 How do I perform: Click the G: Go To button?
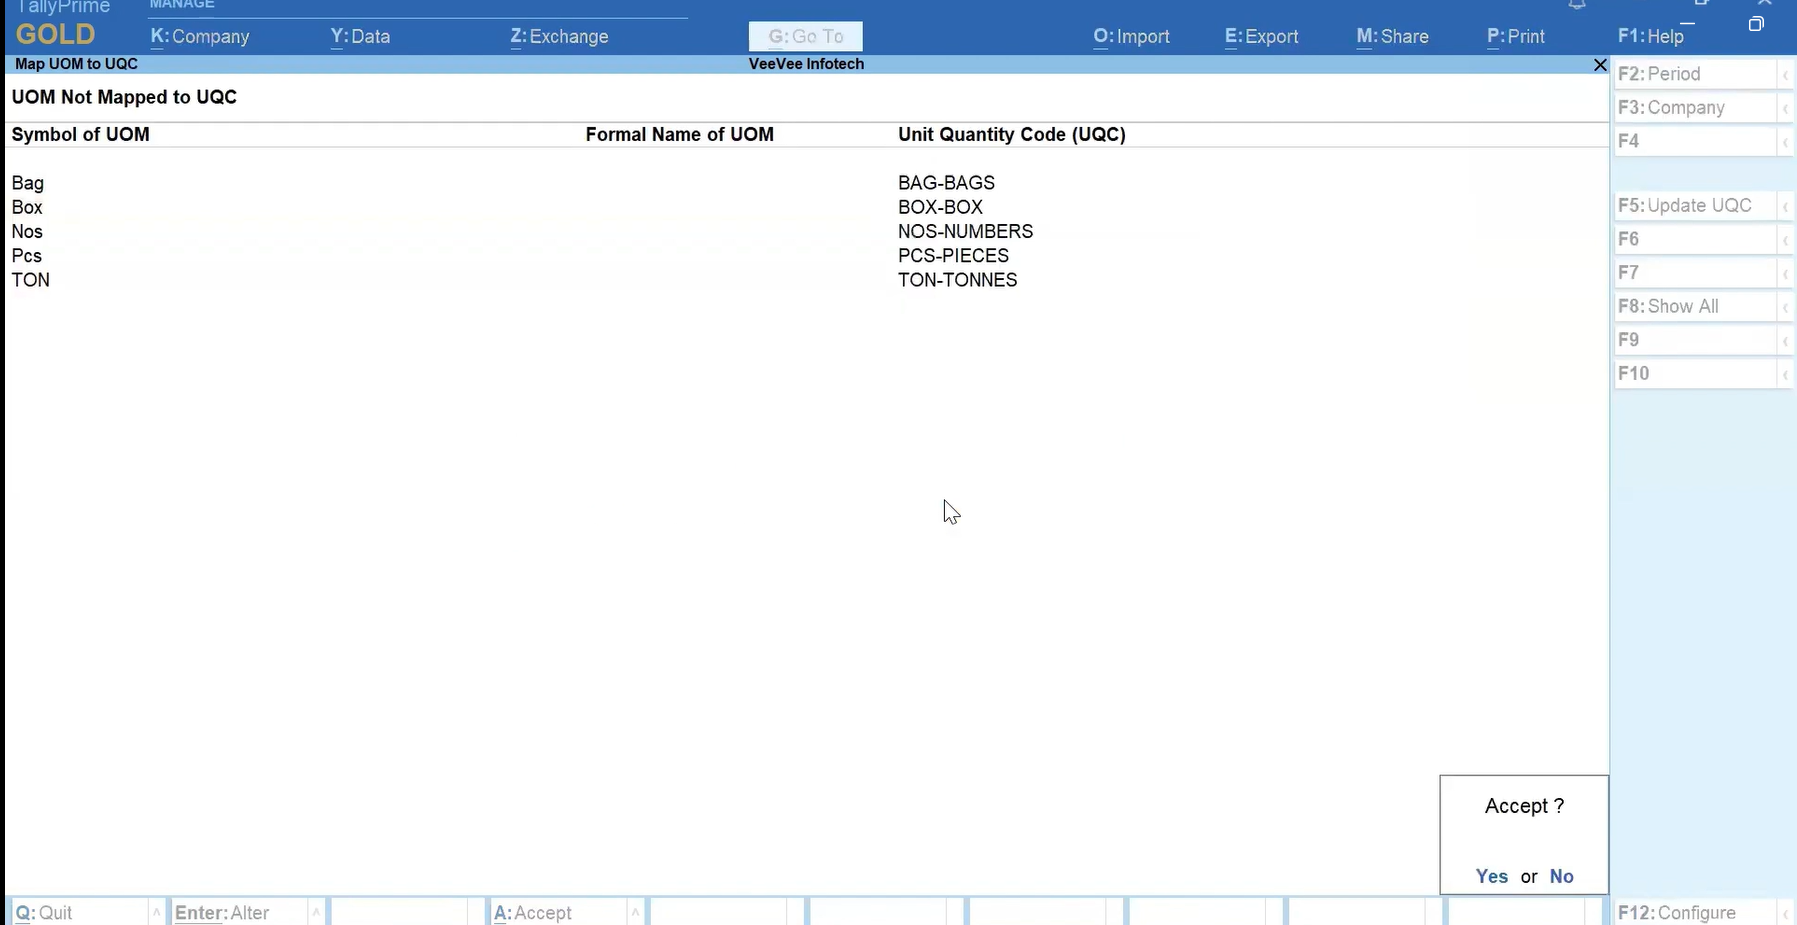(805, 37)
